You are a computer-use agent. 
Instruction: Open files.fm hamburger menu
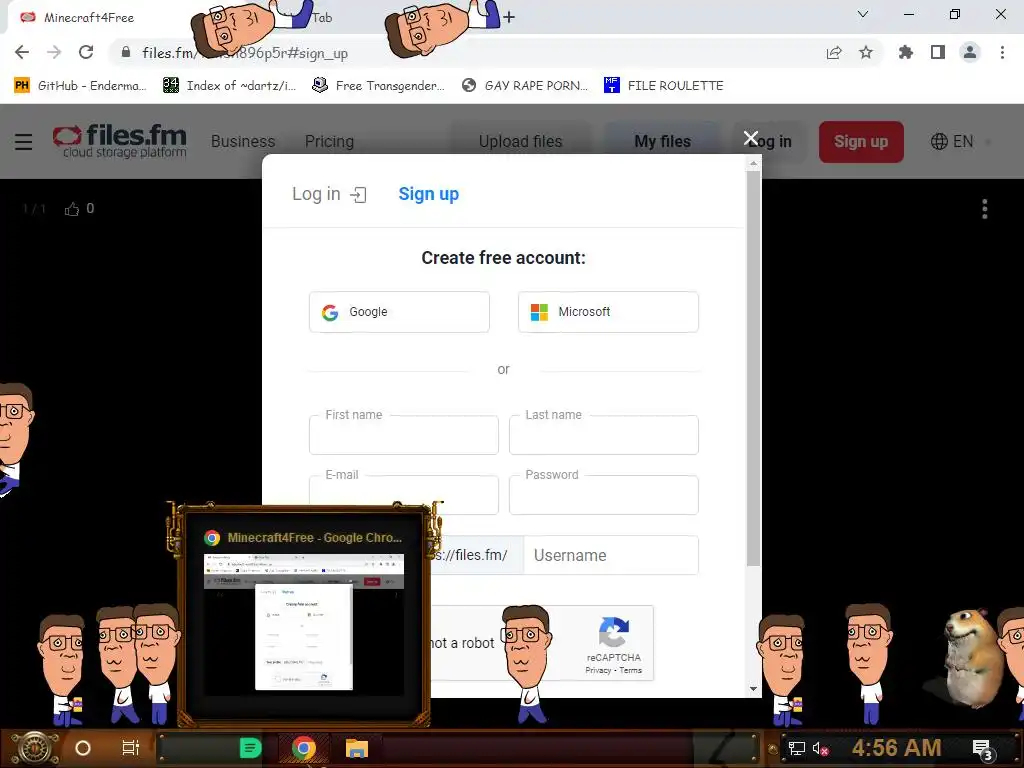pos(24,141)
